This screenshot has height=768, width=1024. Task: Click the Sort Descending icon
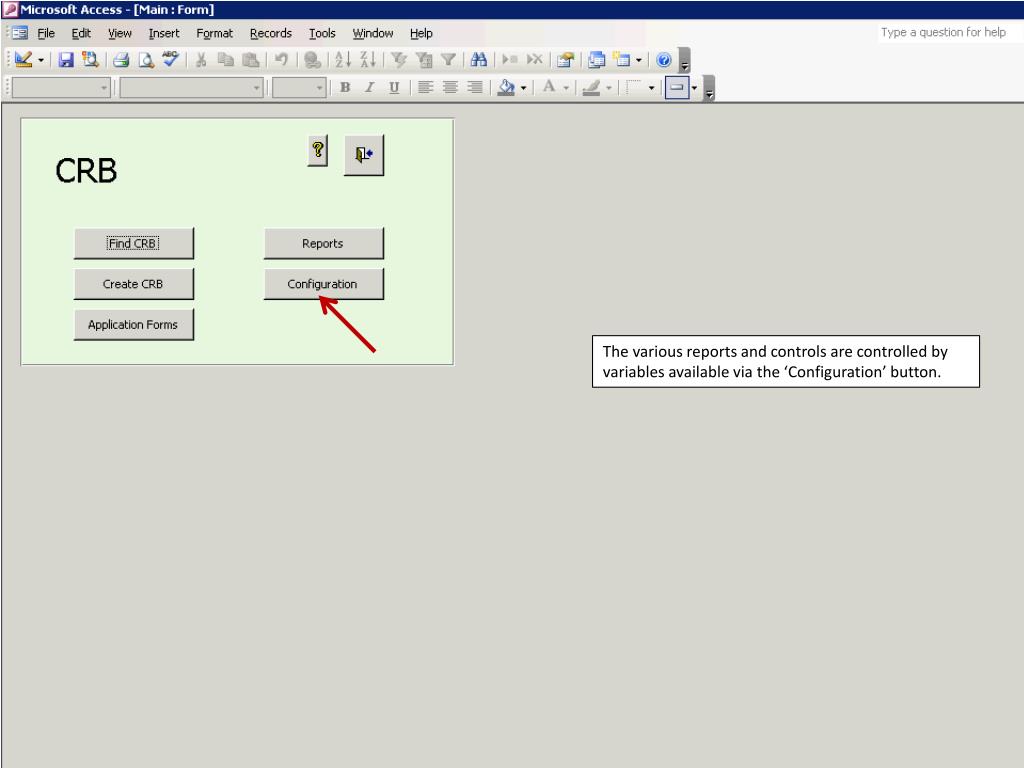[368, 60]
